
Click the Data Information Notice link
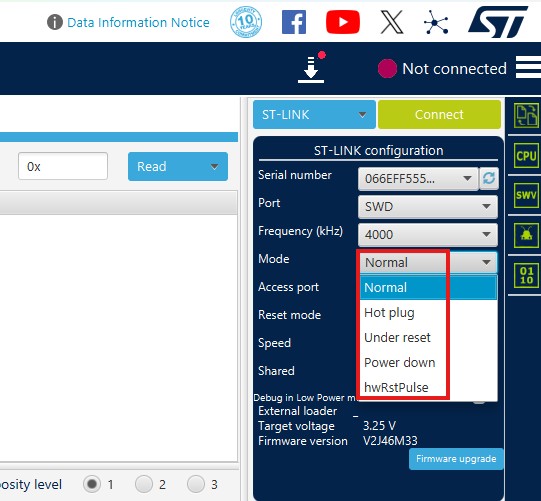point(138,22)
